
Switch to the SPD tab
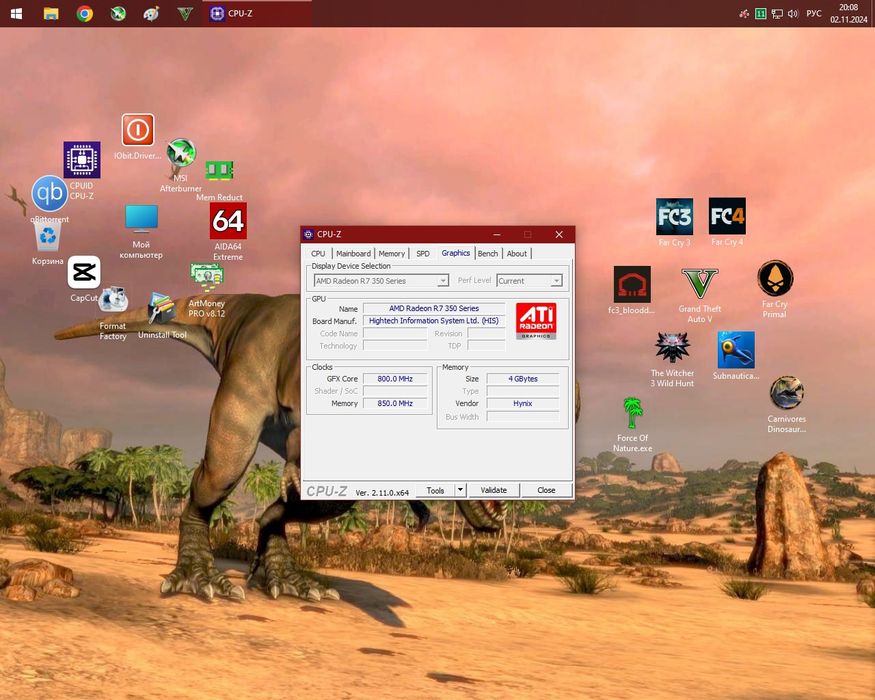tap(423, 253)
